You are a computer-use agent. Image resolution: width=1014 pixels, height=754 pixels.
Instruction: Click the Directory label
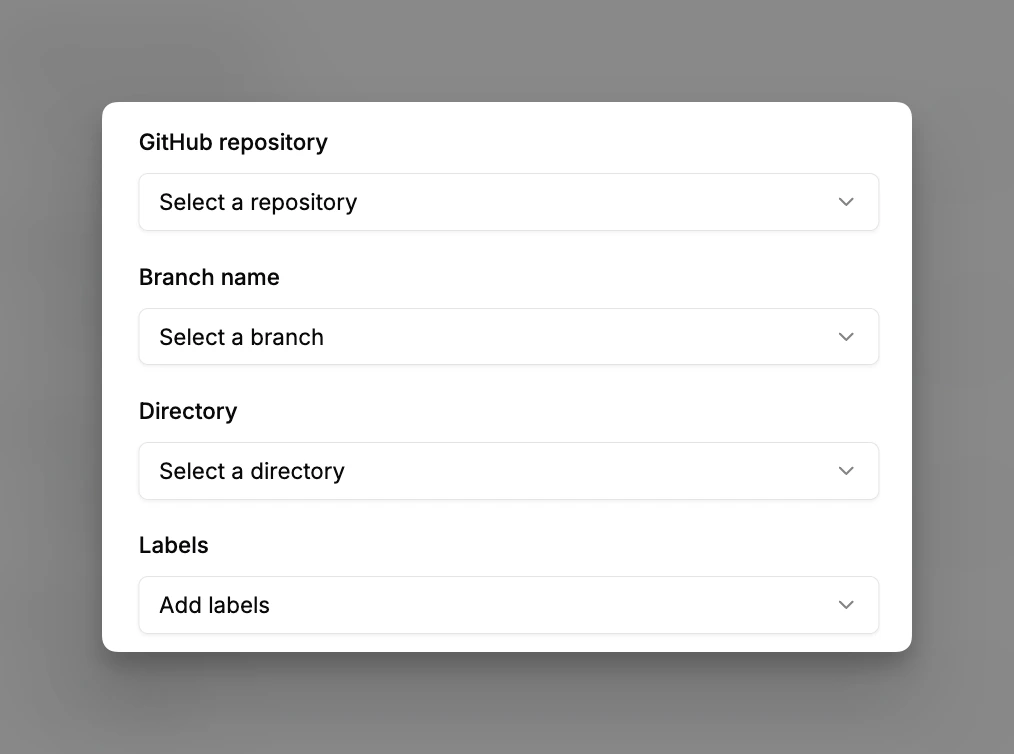(x=188, y=411)
